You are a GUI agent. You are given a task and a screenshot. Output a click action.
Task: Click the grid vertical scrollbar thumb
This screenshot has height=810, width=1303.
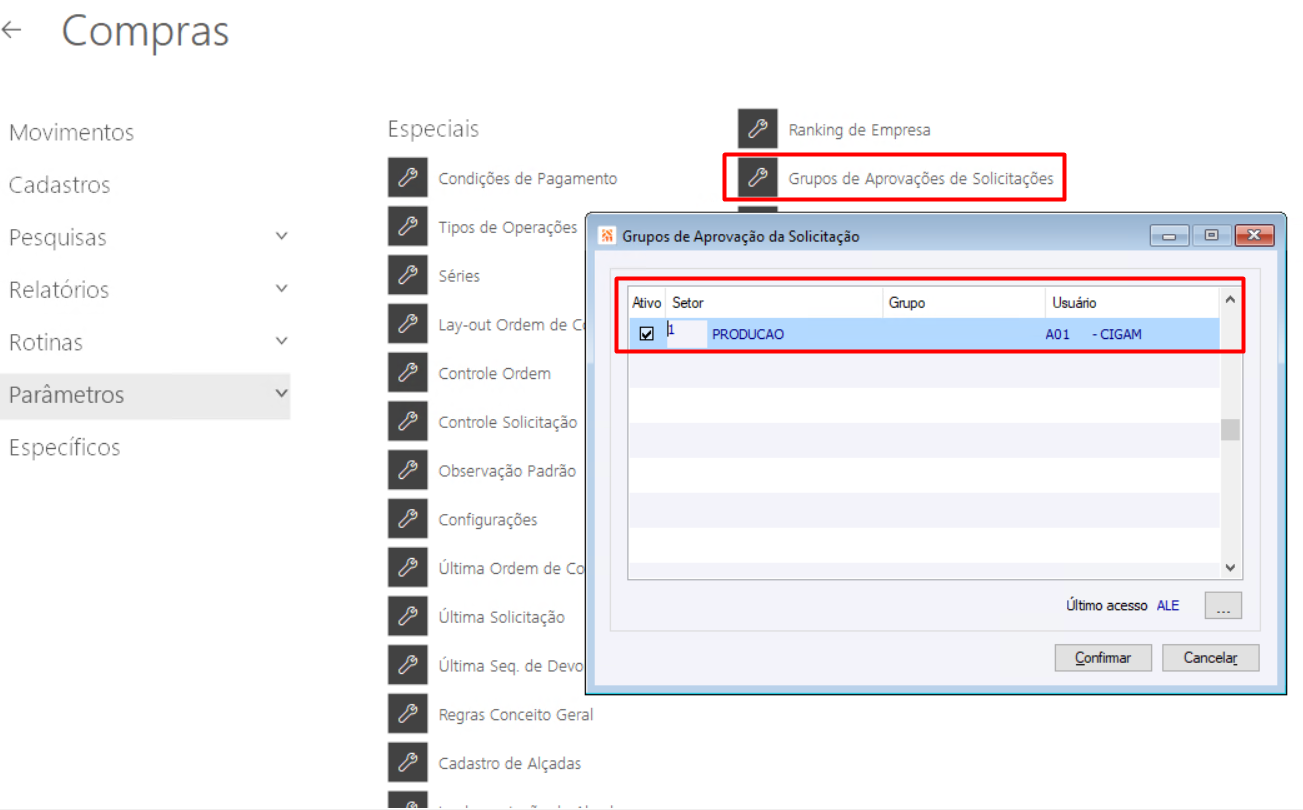click(1230, 430)
